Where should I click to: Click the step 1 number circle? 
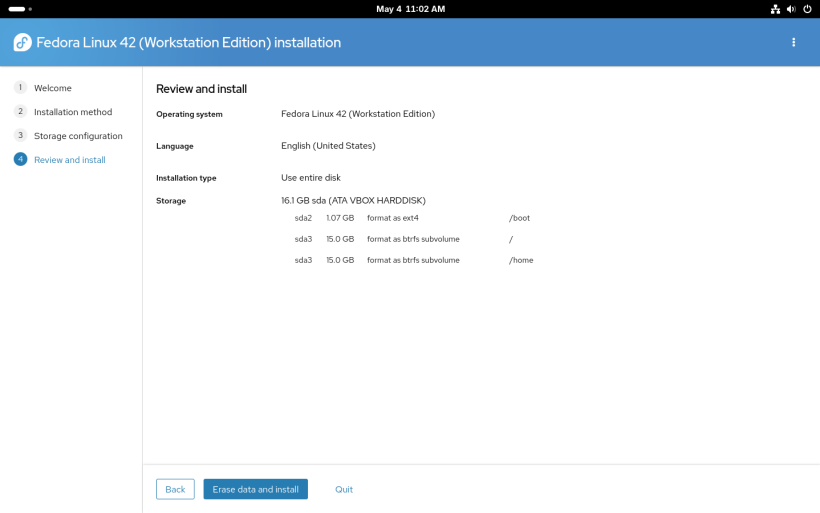click(20, 87)
